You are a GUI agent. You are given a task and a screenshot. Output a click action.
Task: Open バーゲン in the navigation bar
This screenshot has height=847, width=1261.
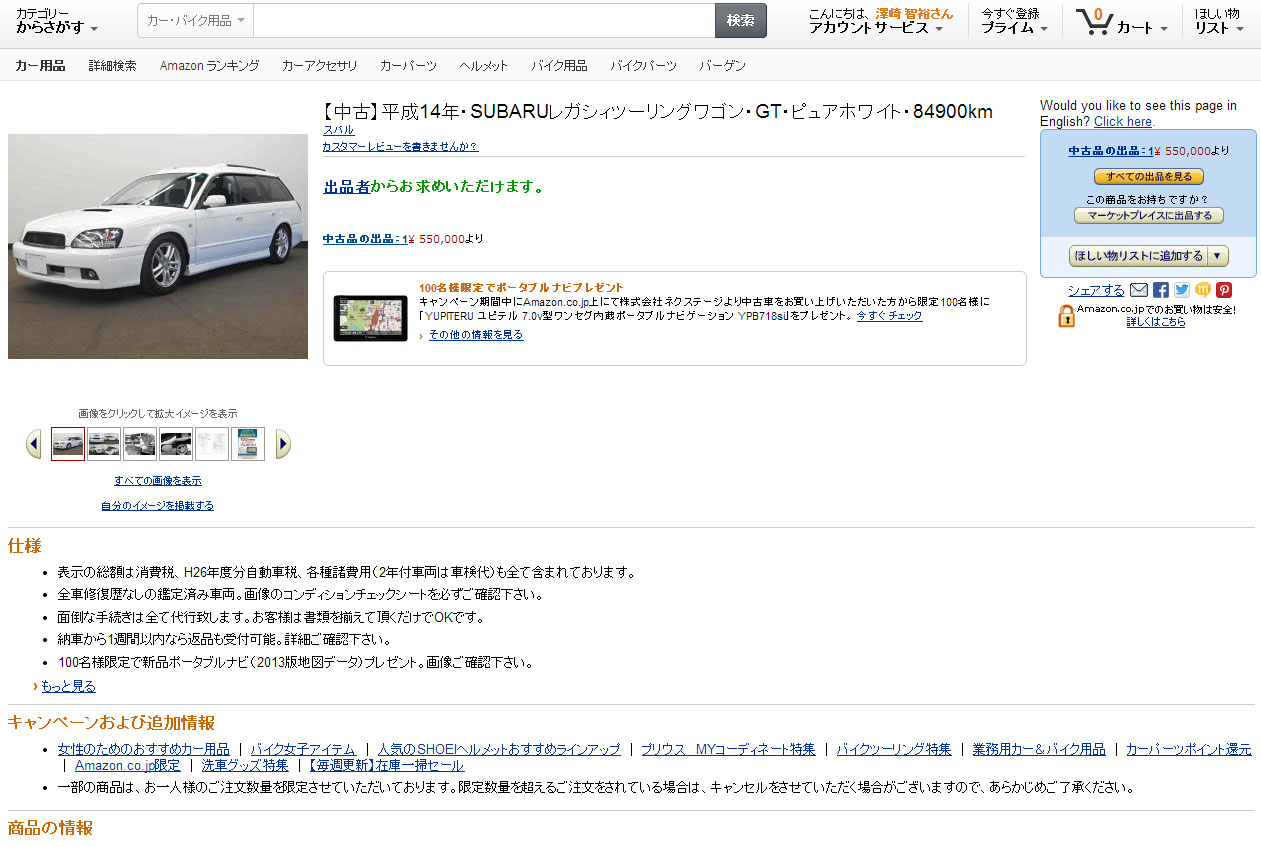(722, 65)
